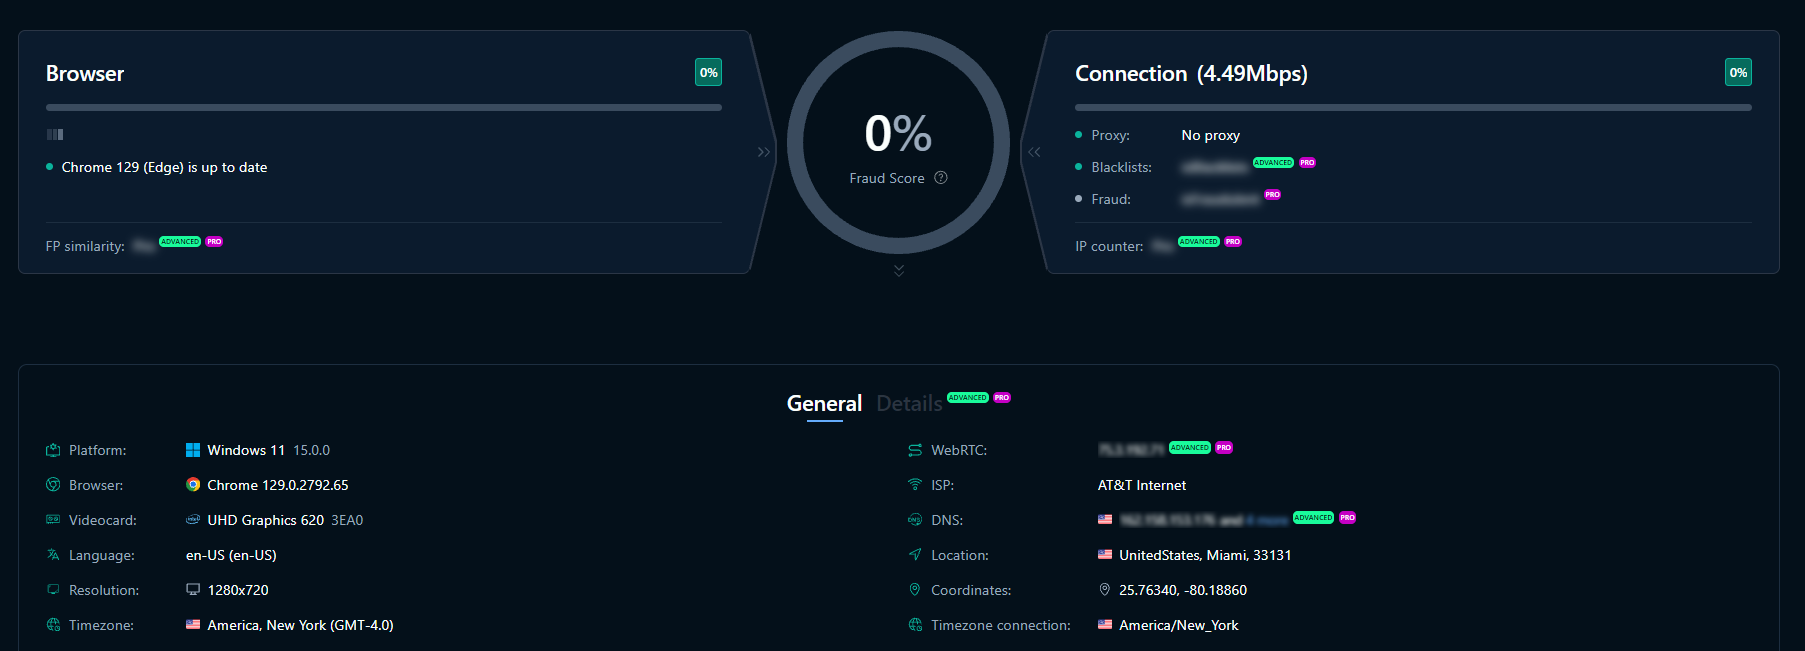Viewport: 1805px width, 651px height.
Task: Click the Fraud Score help question mark icon
Action: (940, 178)
